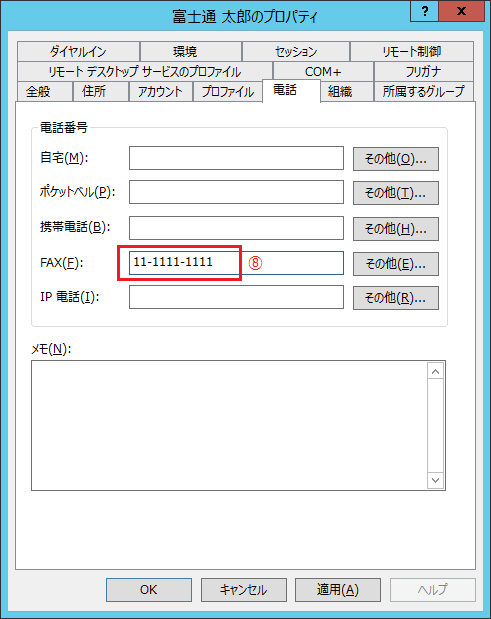Open the アカウント tab

(160, 92)
